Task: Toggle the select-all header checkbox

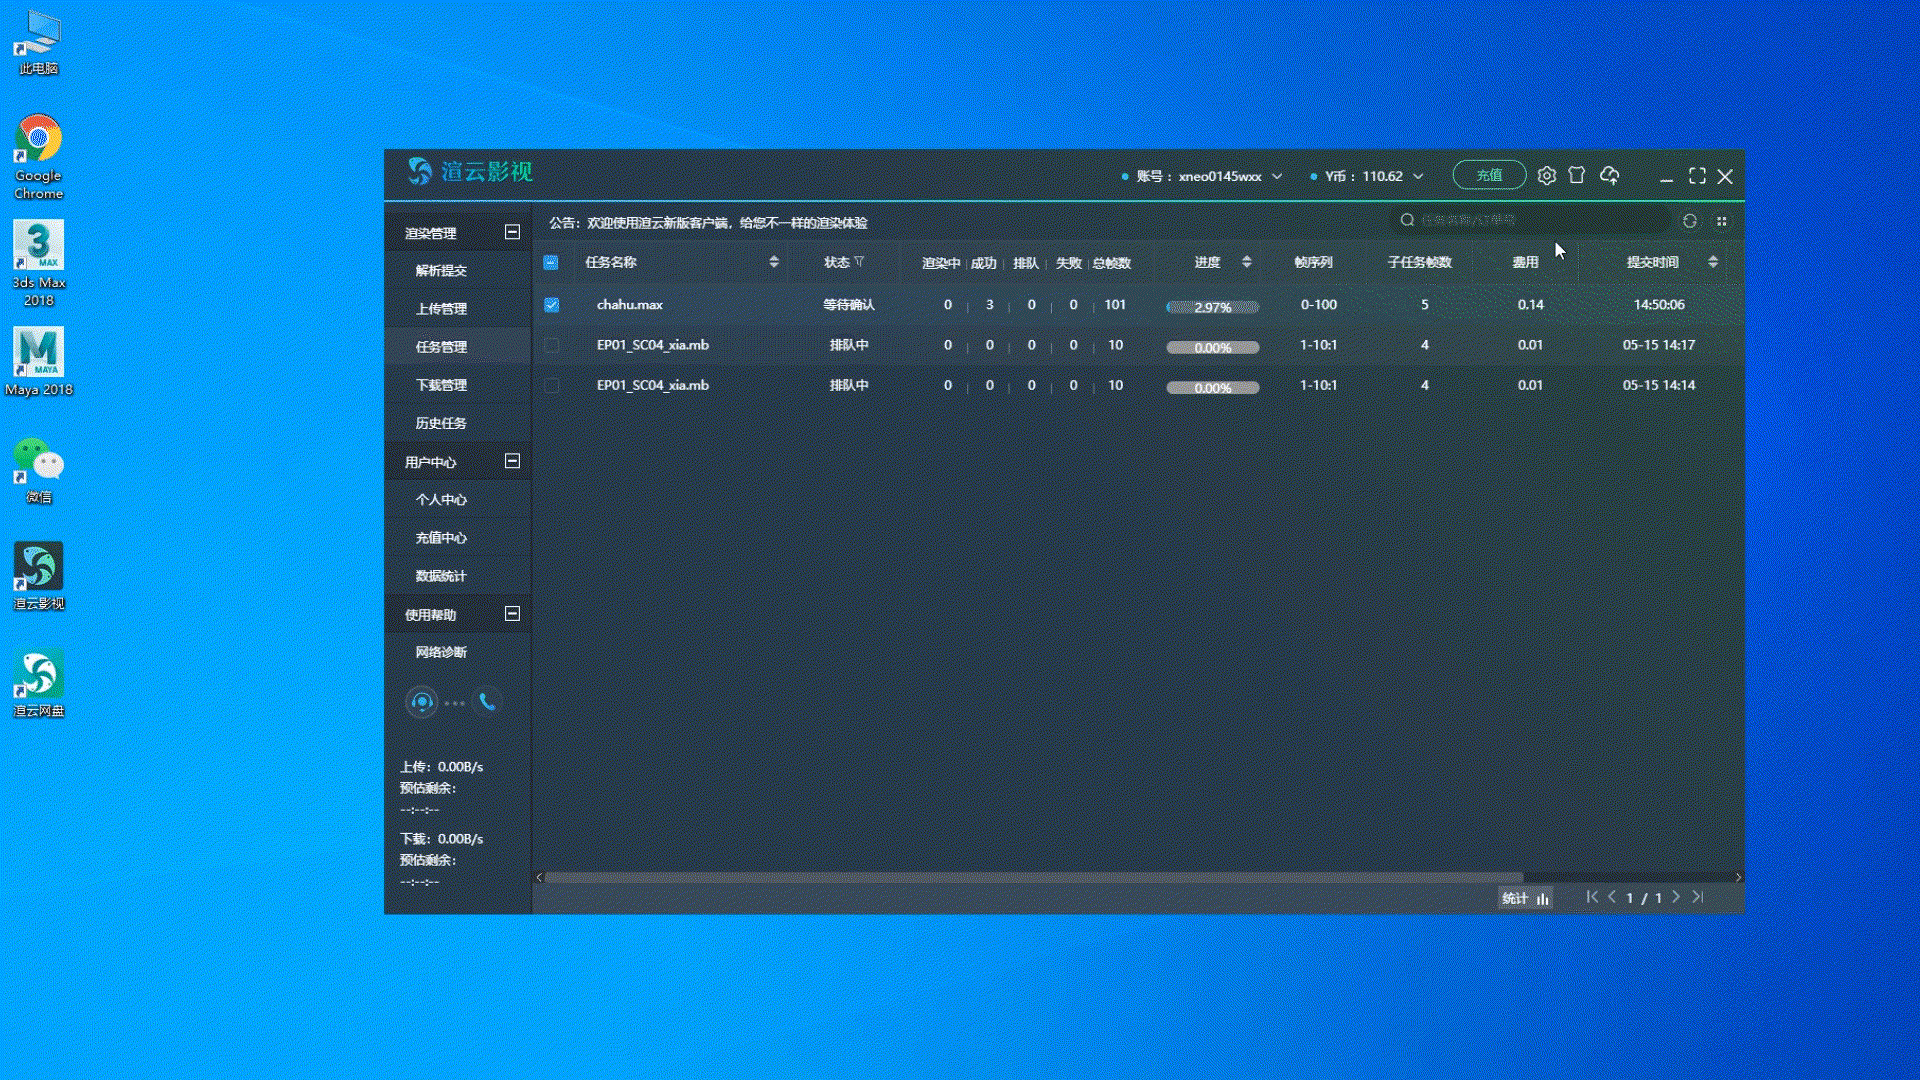Action: point(551,263)
